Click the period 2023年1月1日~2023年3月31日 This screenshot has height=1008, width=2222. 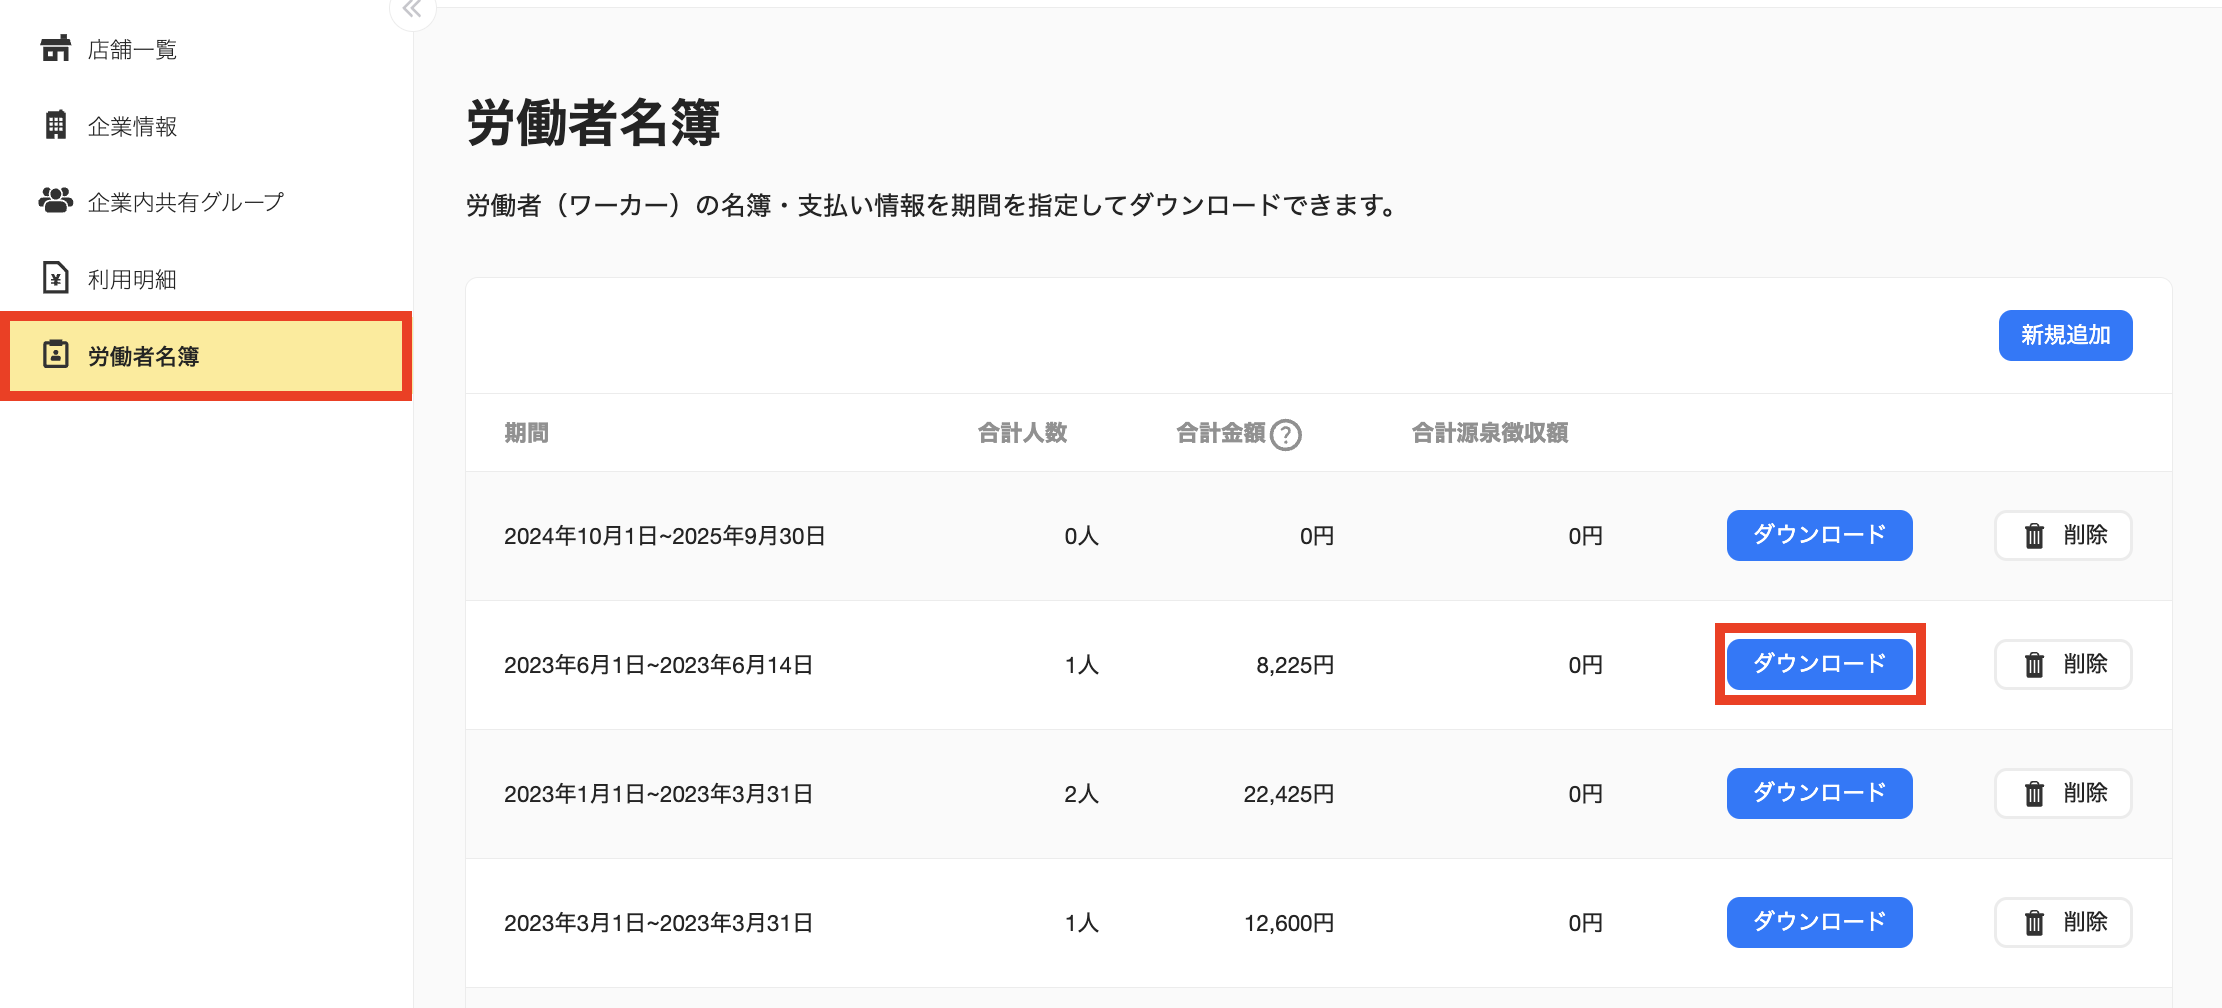[x=659, y=794]
